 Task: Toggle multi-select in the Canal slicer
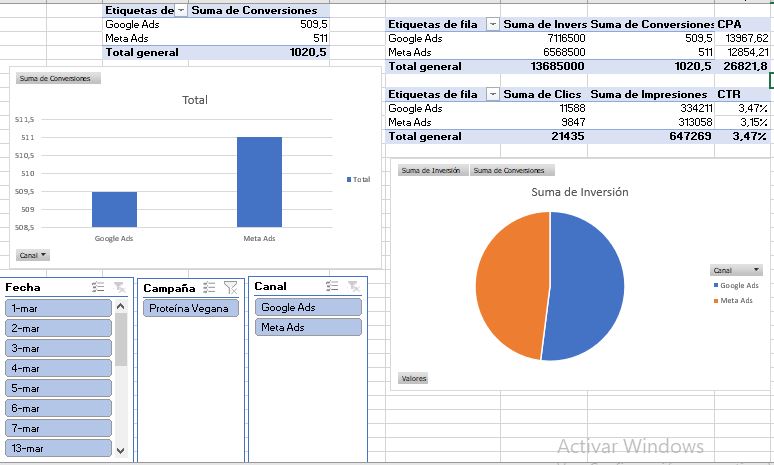click(332, 286)
